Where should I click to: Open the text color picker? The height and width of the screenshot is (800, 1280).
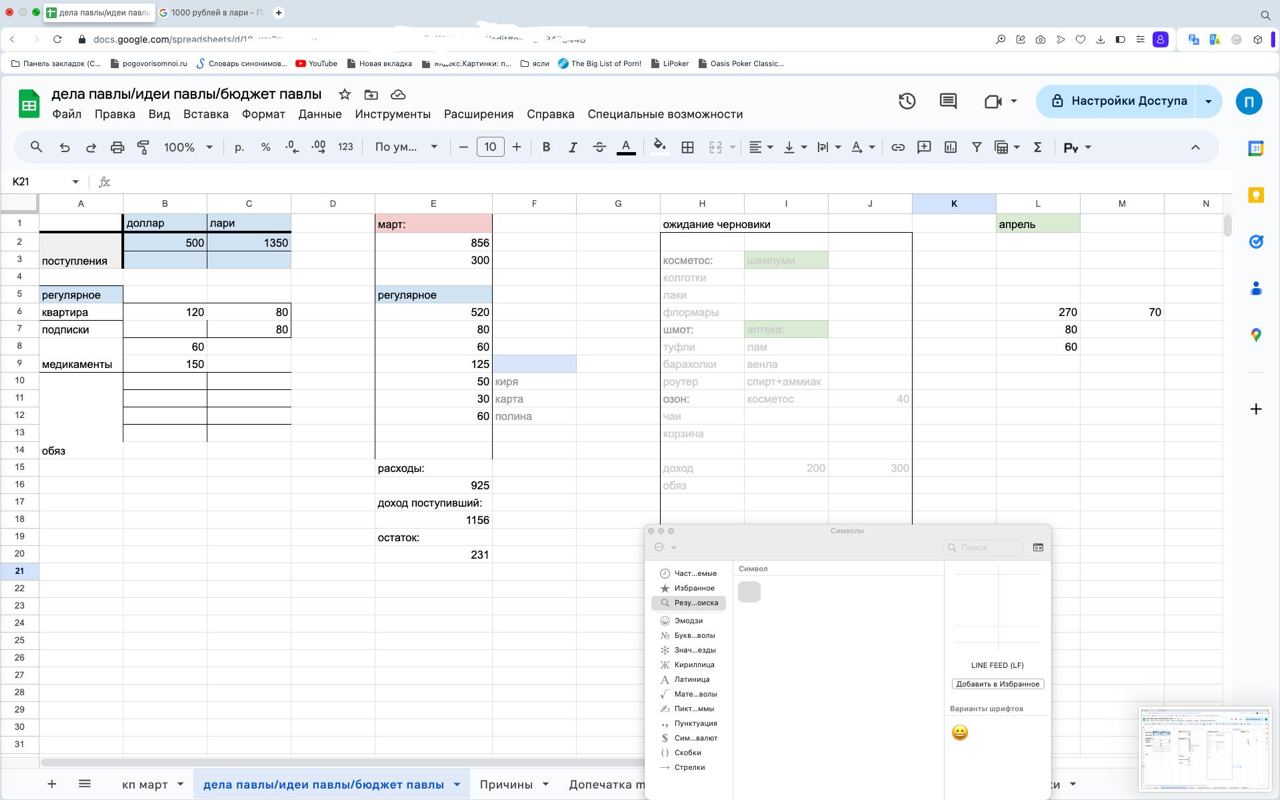[626, 147]
